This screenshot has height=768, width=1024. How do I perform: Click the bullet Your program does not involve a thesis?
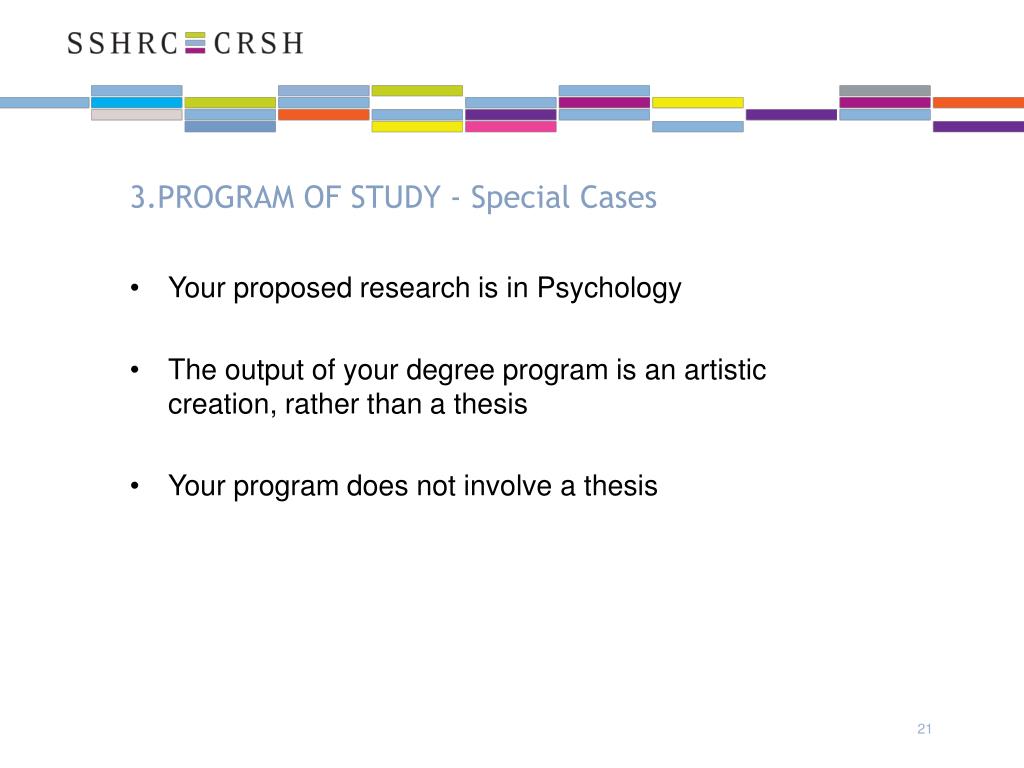pyautogui.click(x=413, y=486)
